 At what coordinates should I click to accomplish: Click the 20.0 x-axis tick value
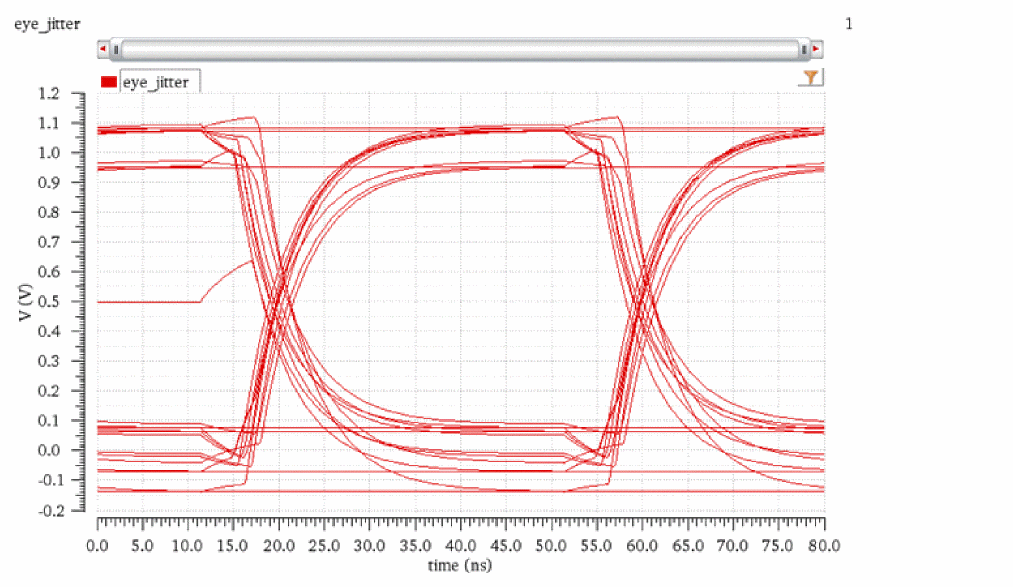click(x=279, y=546)
